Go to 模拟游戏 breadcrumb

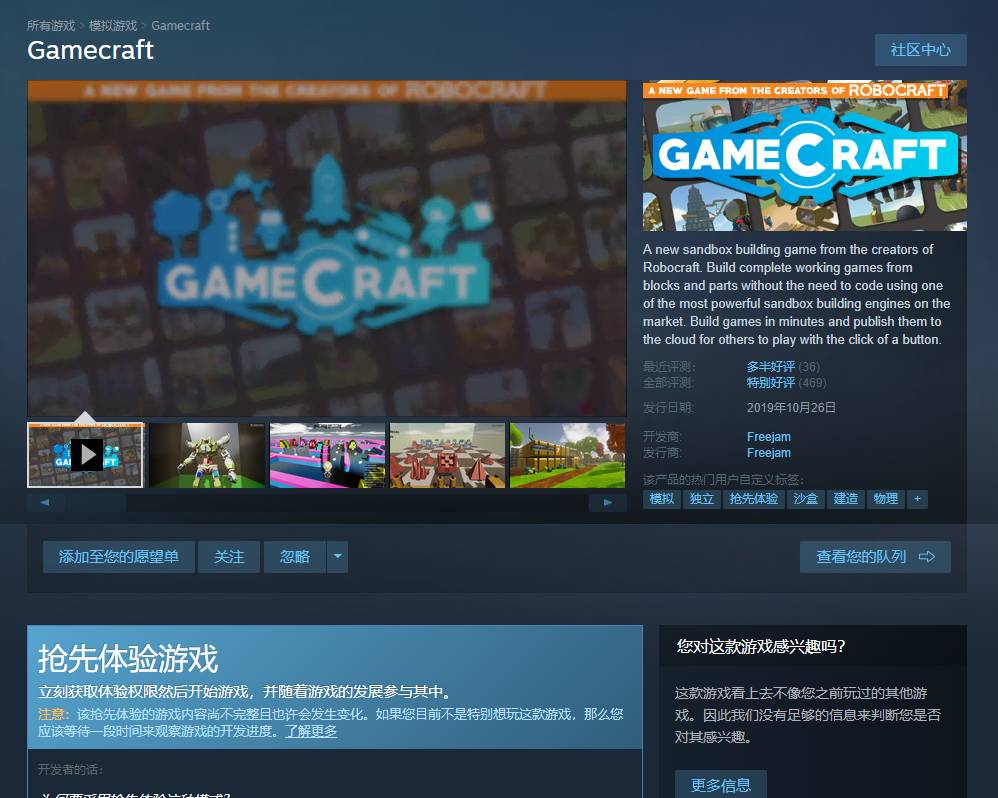(x=113, y=25)
